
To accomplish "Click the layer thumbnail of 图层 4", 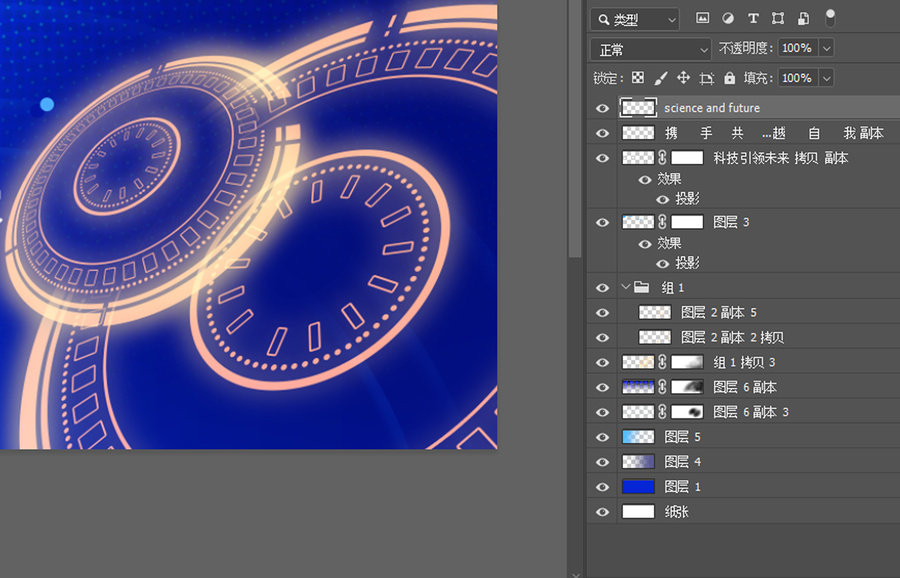I will click(x=638, y=462).
